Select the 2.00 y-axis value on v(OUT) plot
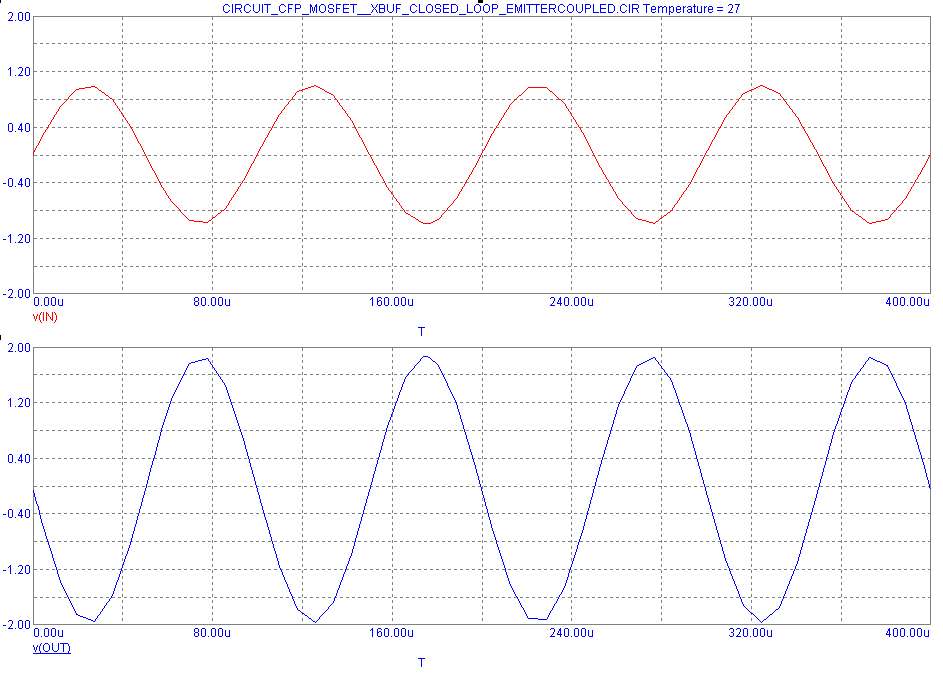943x673 pixels. pos(19,348)
